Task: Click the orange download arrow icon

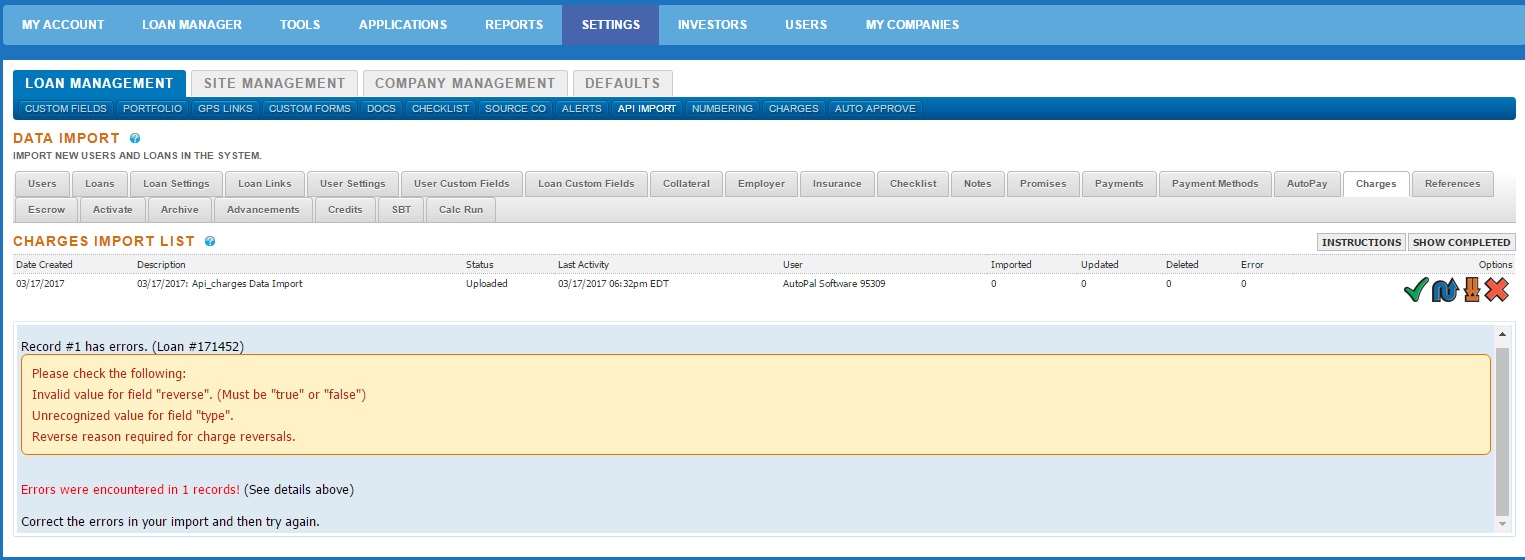Action: (1471, 291)
